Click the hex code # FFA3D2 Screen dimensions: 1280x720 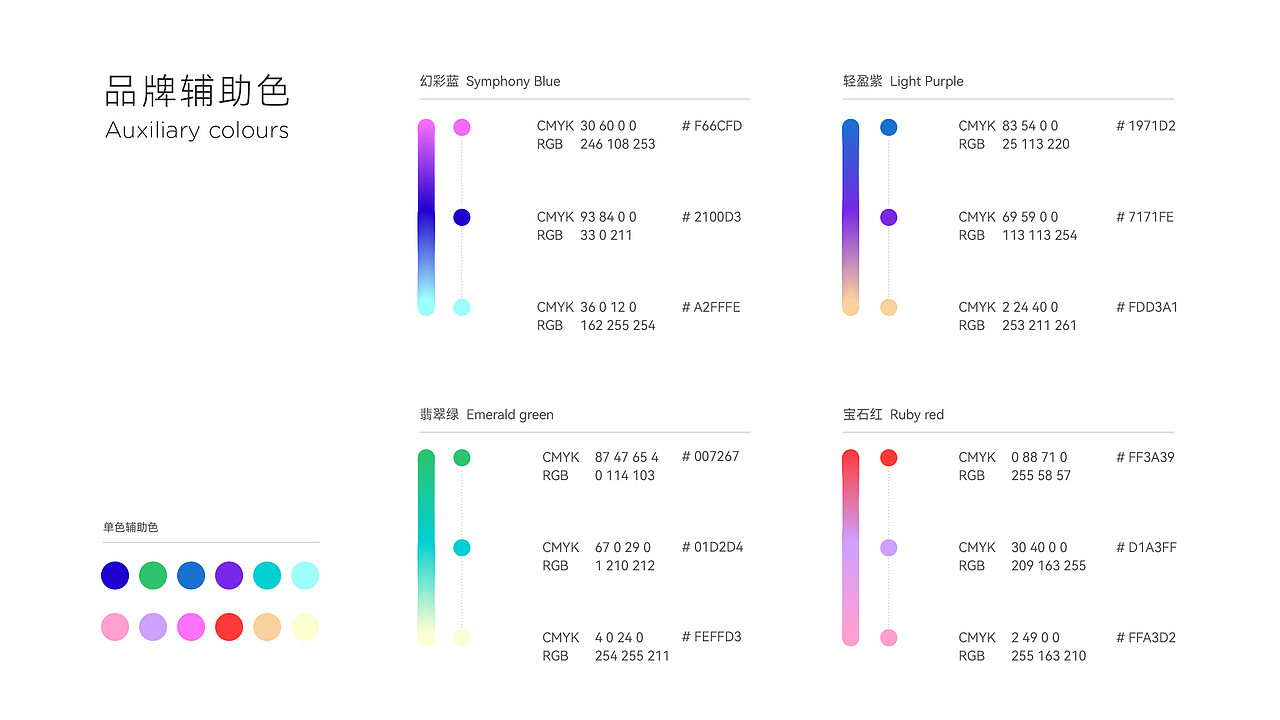point(1146,637)
